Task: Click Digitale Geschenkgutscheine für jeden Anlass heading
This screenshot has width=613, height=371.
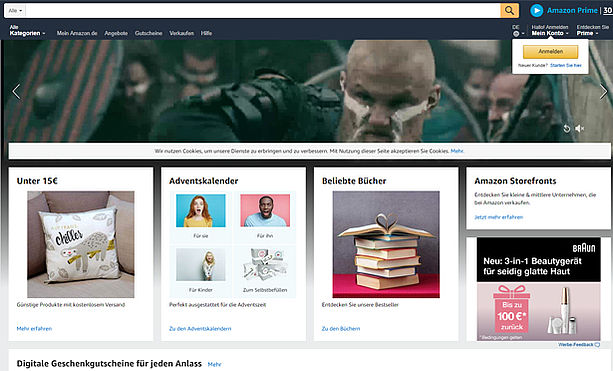Action: [x=109, y=364]
